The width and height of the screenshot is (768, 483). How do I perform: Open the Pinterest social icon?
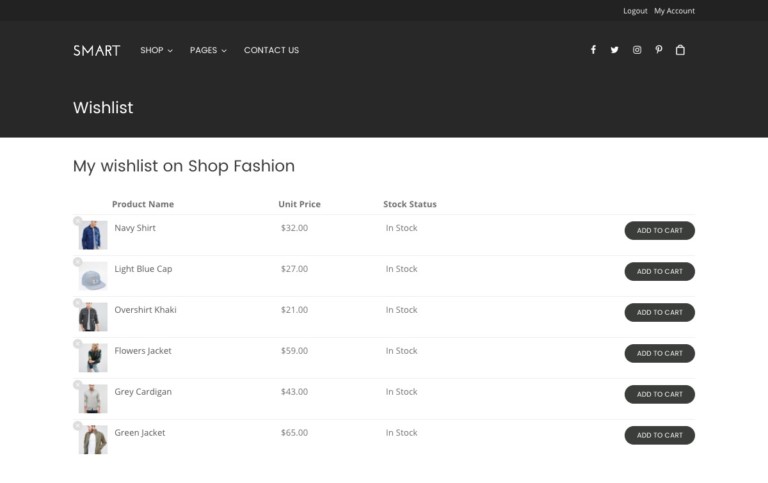[658, 50]
